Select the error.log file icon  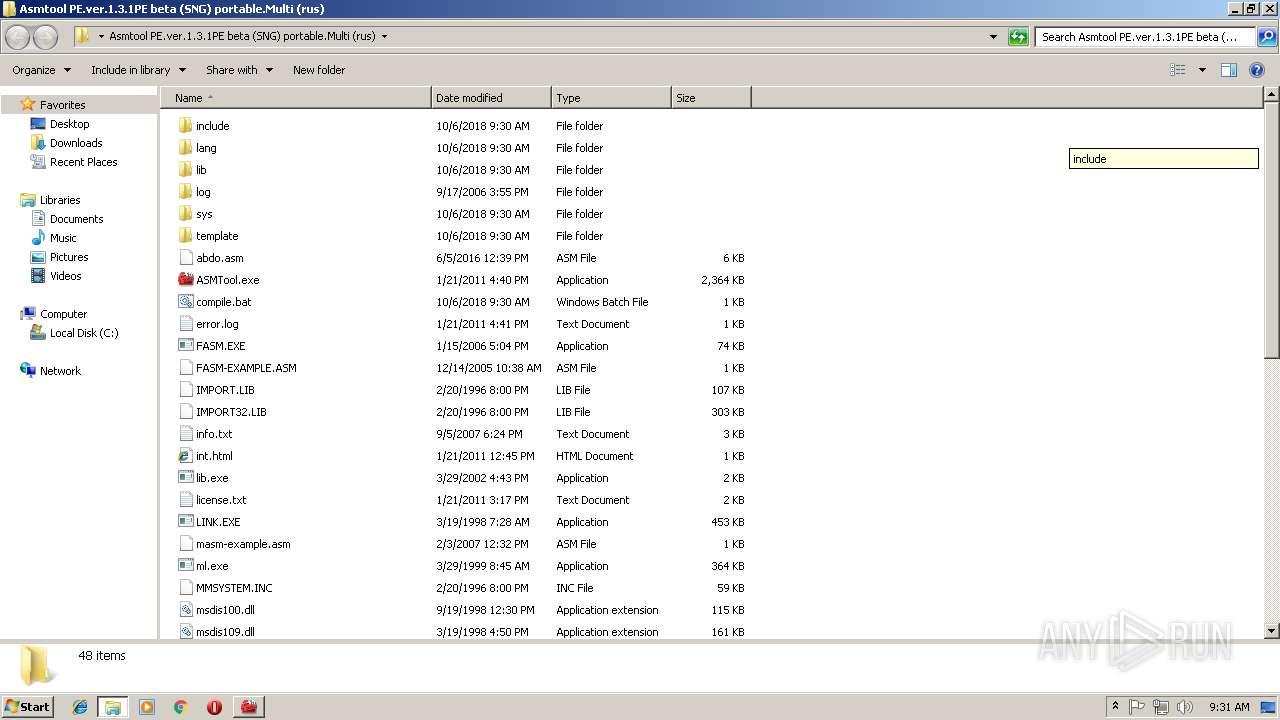pyautogui.click(x=185, y=324)
